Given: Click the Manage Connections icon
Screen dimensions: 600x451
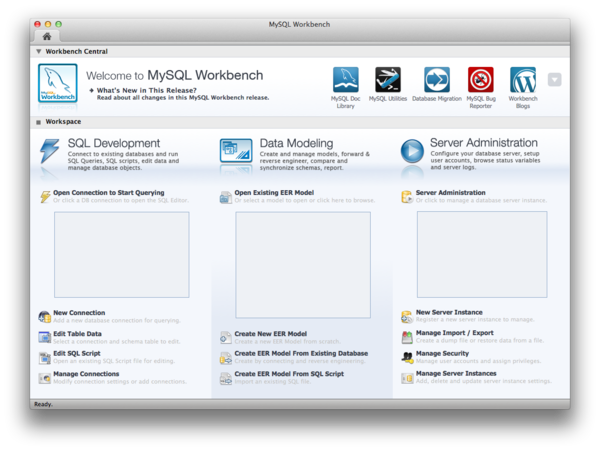Looking at the screenshot, I should pos(44,378).
